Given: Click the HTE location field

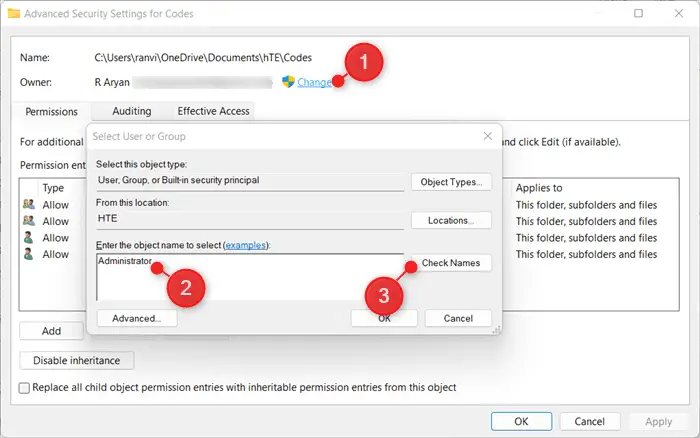Looking at the screenshot, I should coord(250,219).
